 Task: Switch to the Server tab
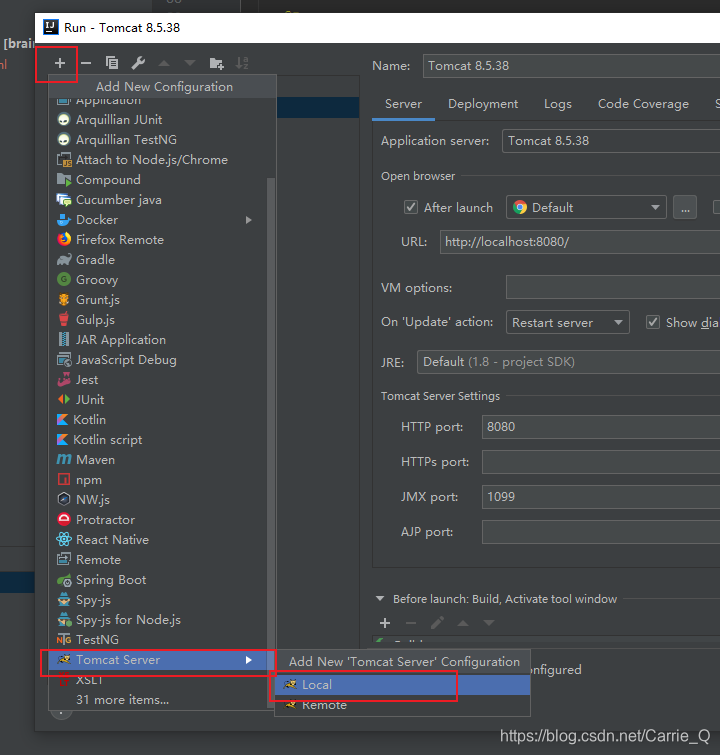tap(403, 104)
